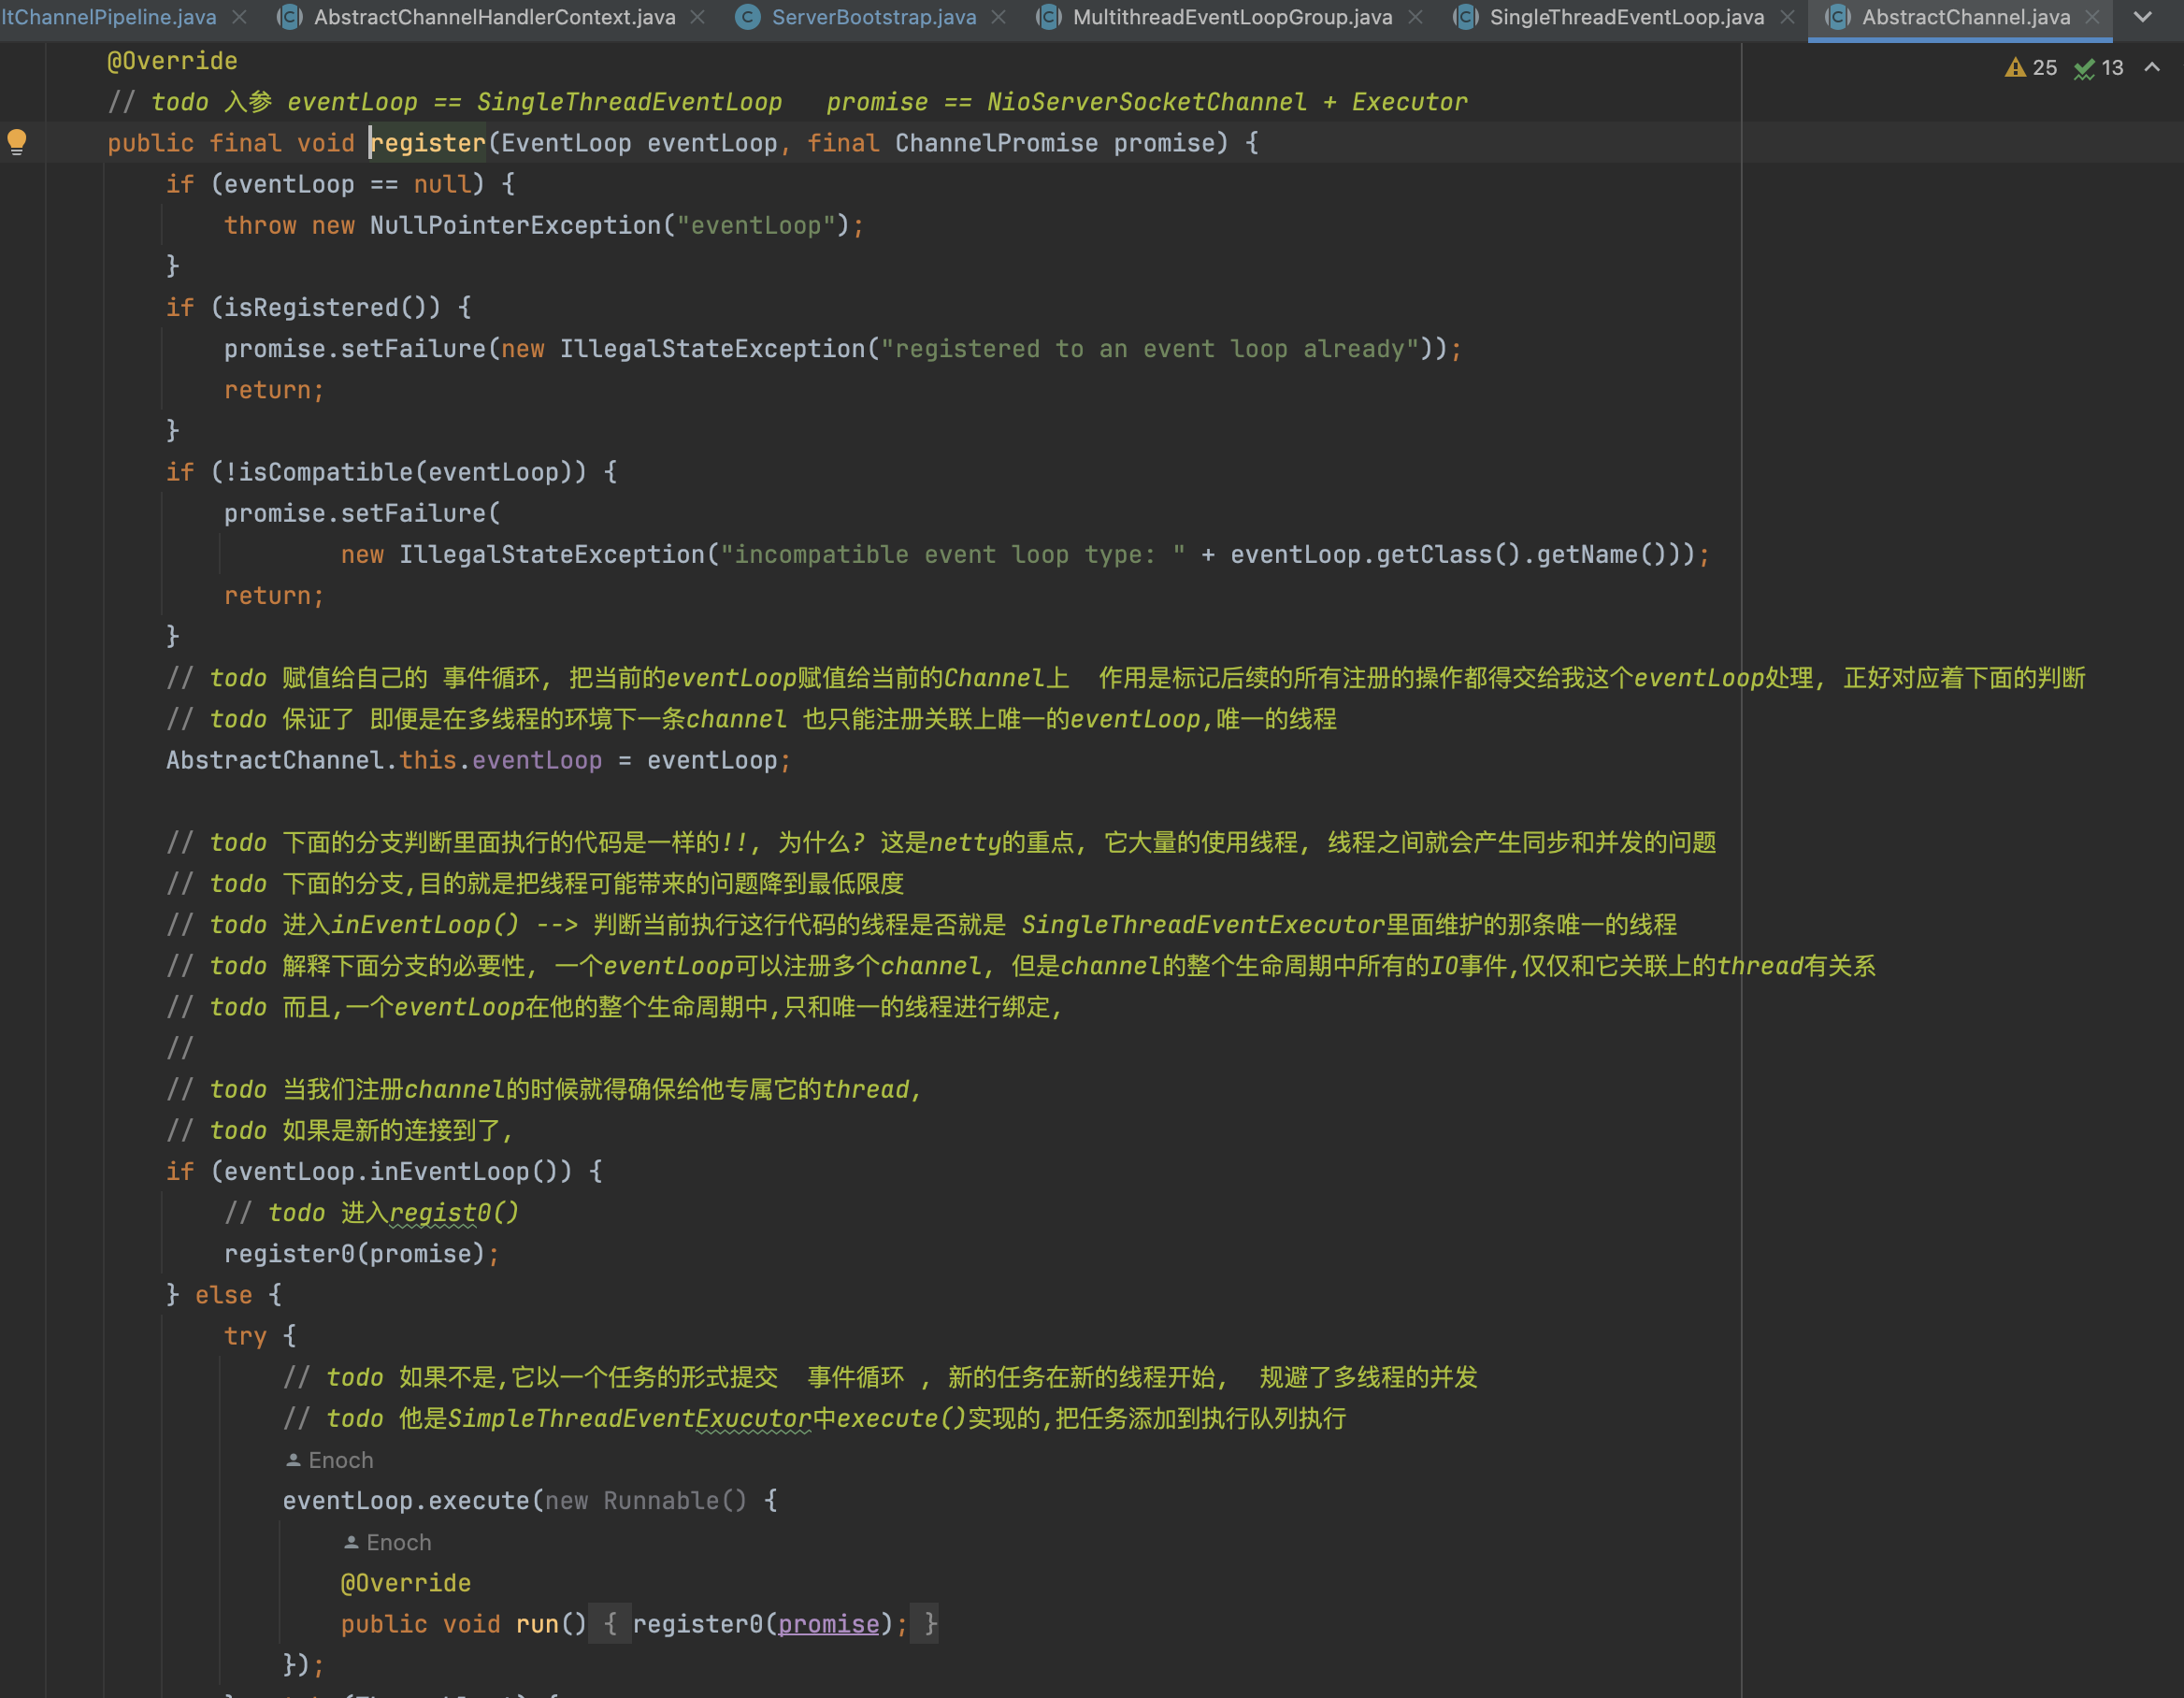
Task: Click class icon on SingleThreadEventLoop.java tab
Action: pyautogui.click(x=1465, y=17)
